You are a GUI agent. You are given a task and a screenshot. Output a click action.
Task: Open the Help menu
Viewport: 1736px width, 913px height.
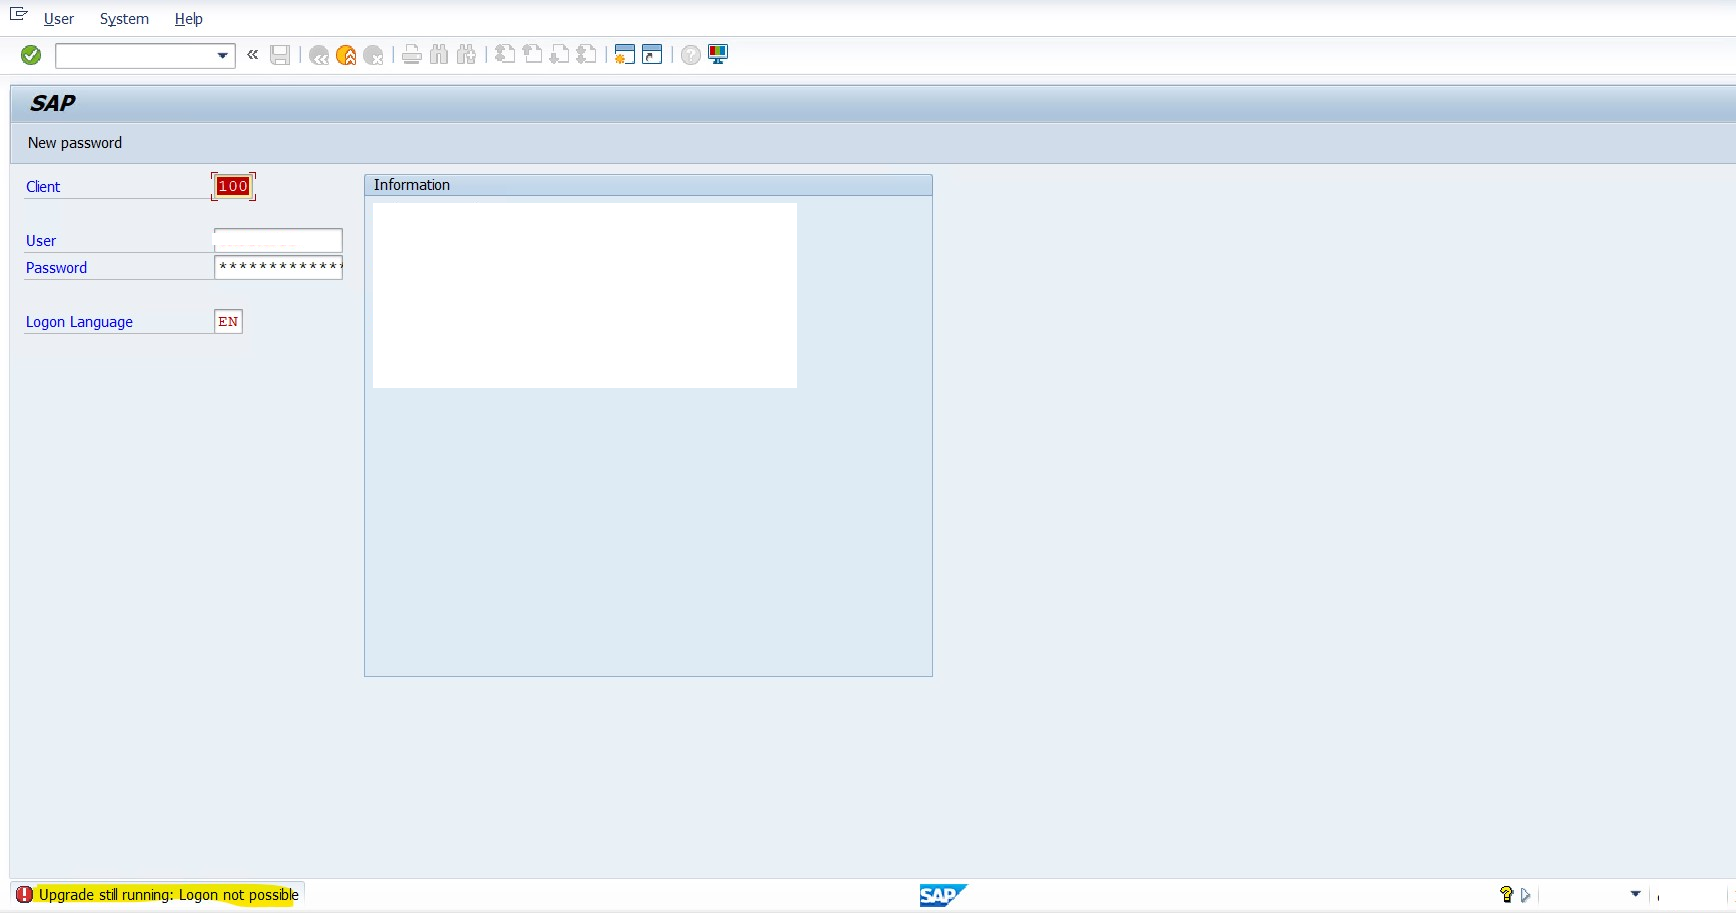188,19
